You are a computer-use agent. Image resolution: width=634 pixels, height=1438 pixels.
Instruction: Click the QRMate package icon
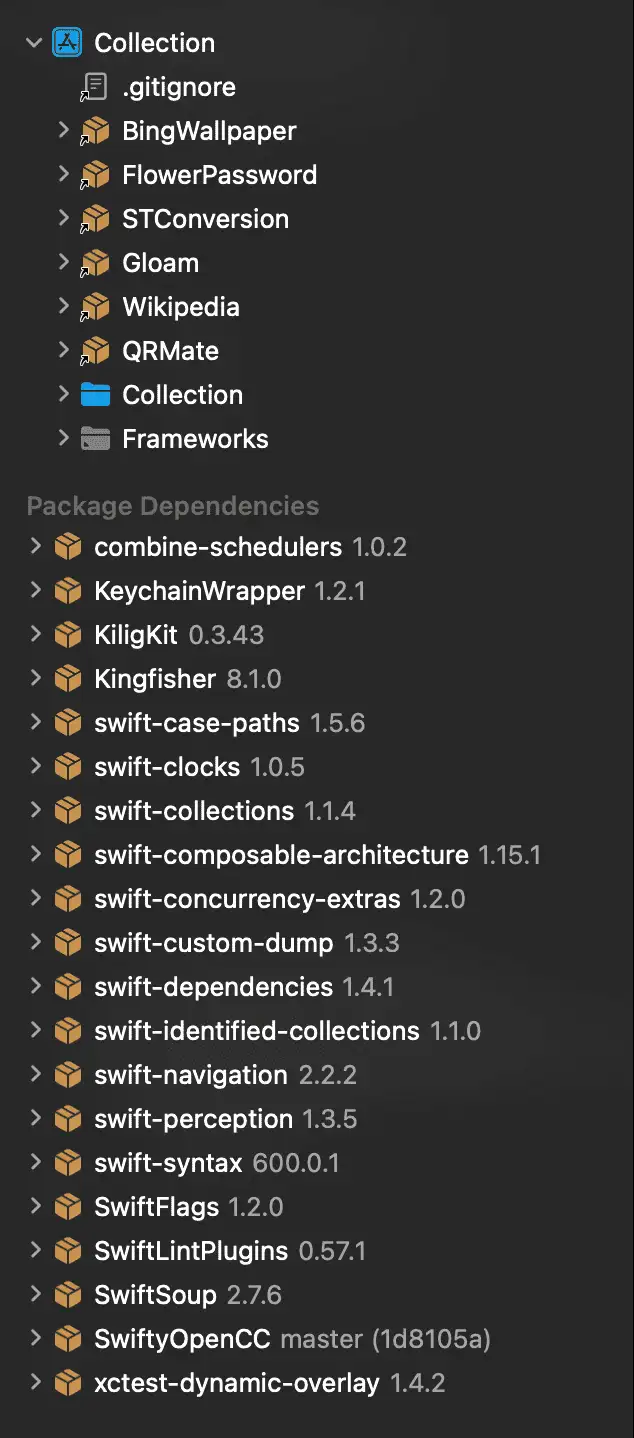[95, 351]
